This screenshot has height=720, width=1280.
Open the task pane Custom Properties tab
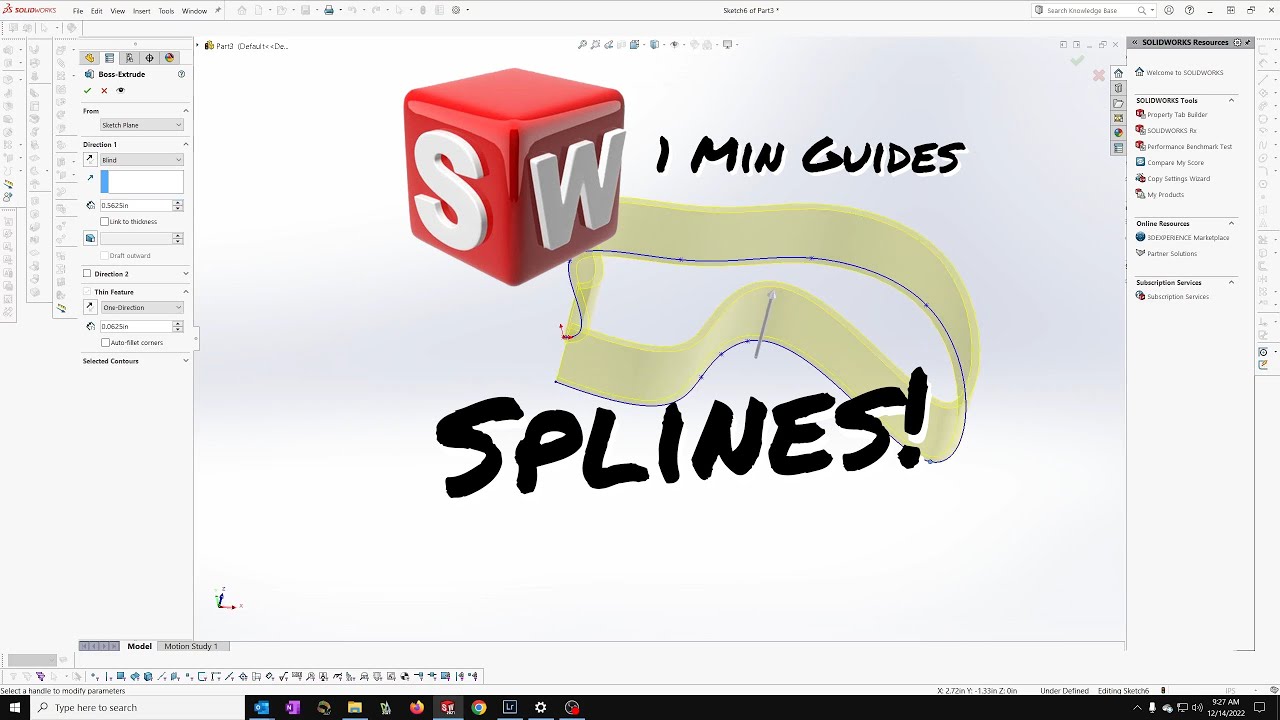click(1118, 148)
